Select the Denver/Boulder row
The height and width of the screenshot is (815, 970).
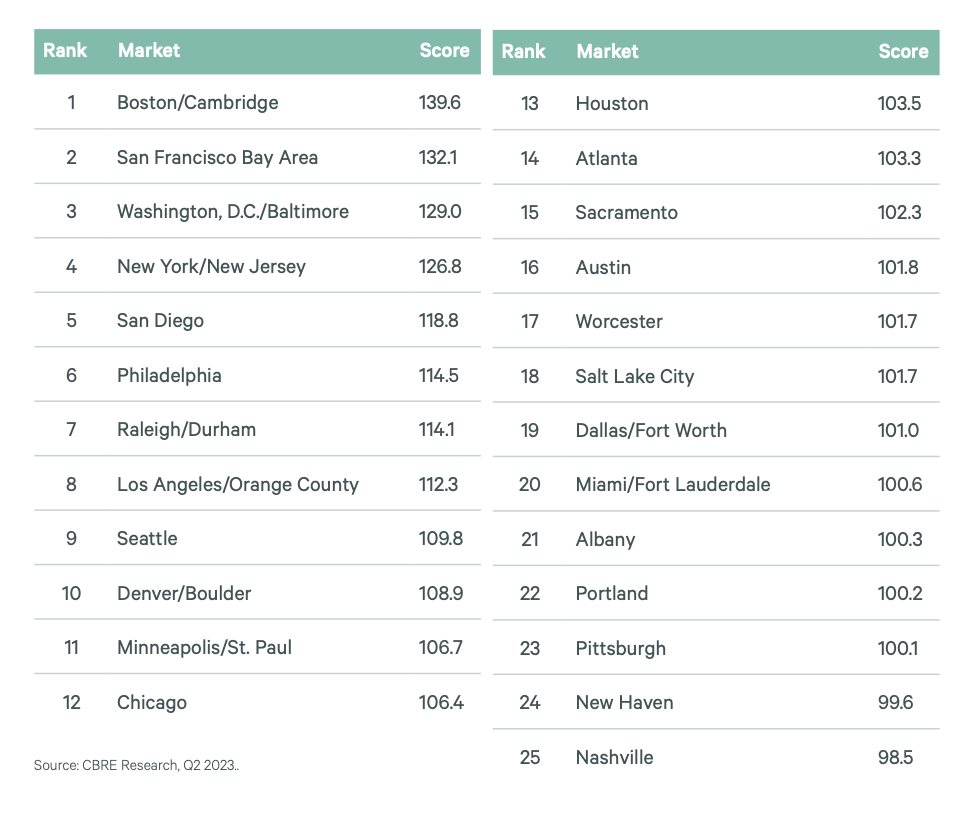(257, 593)
